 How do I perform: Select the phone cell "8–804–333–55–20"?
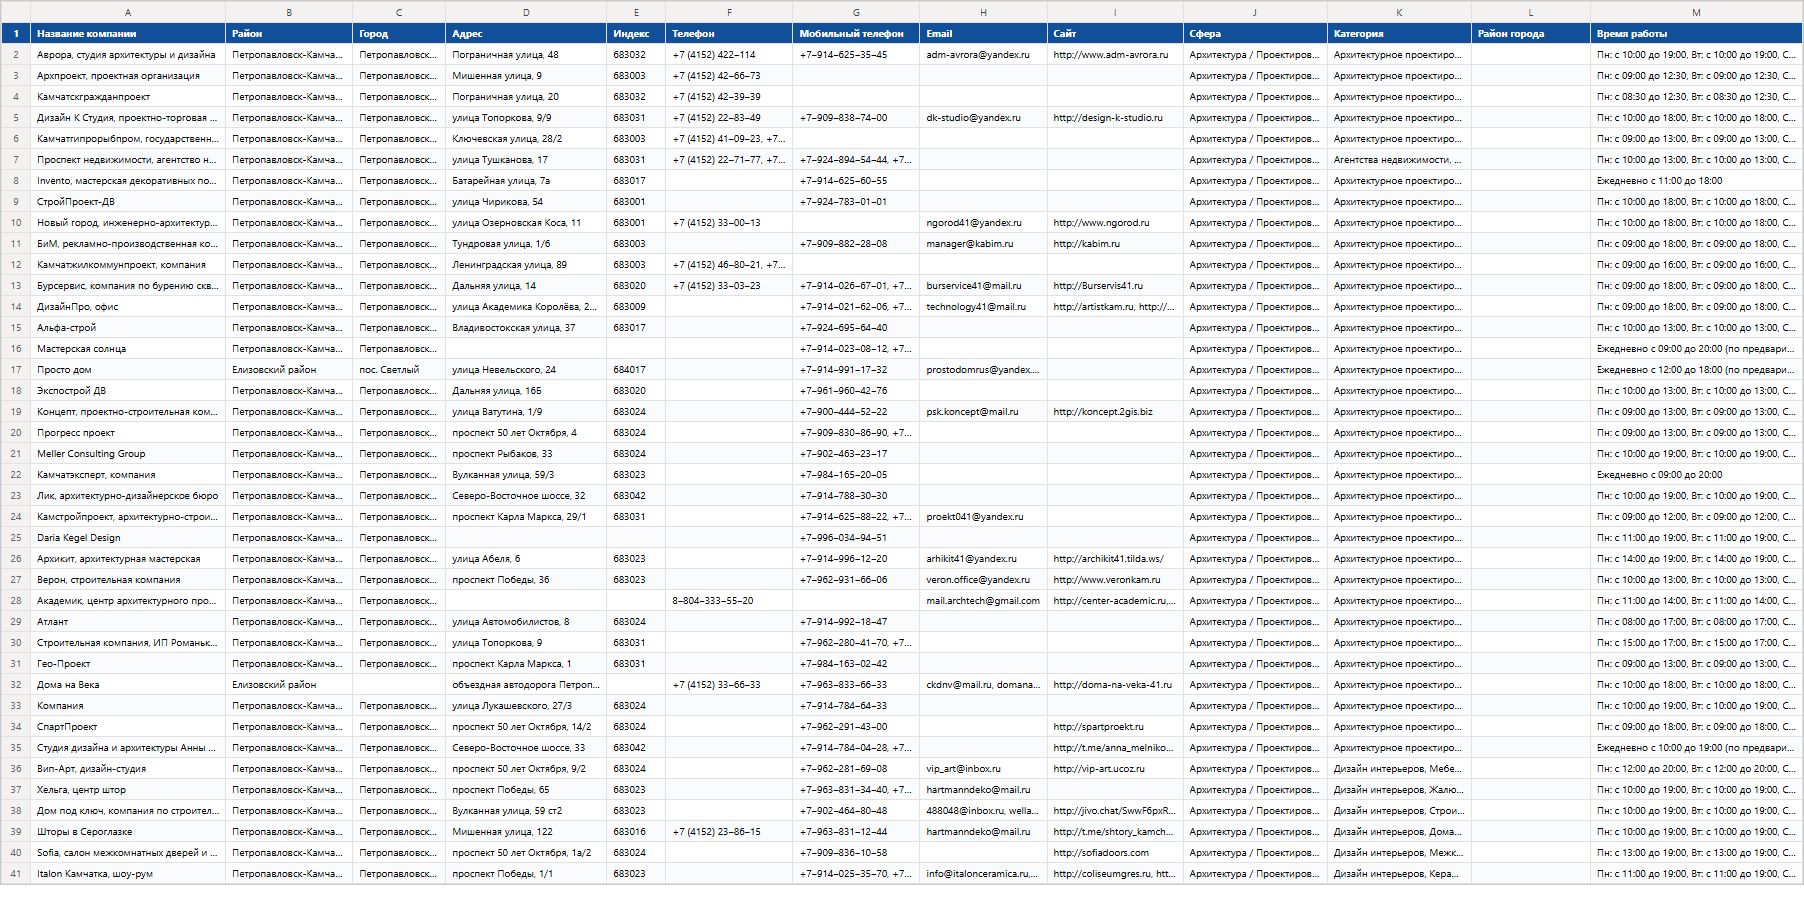729,600
